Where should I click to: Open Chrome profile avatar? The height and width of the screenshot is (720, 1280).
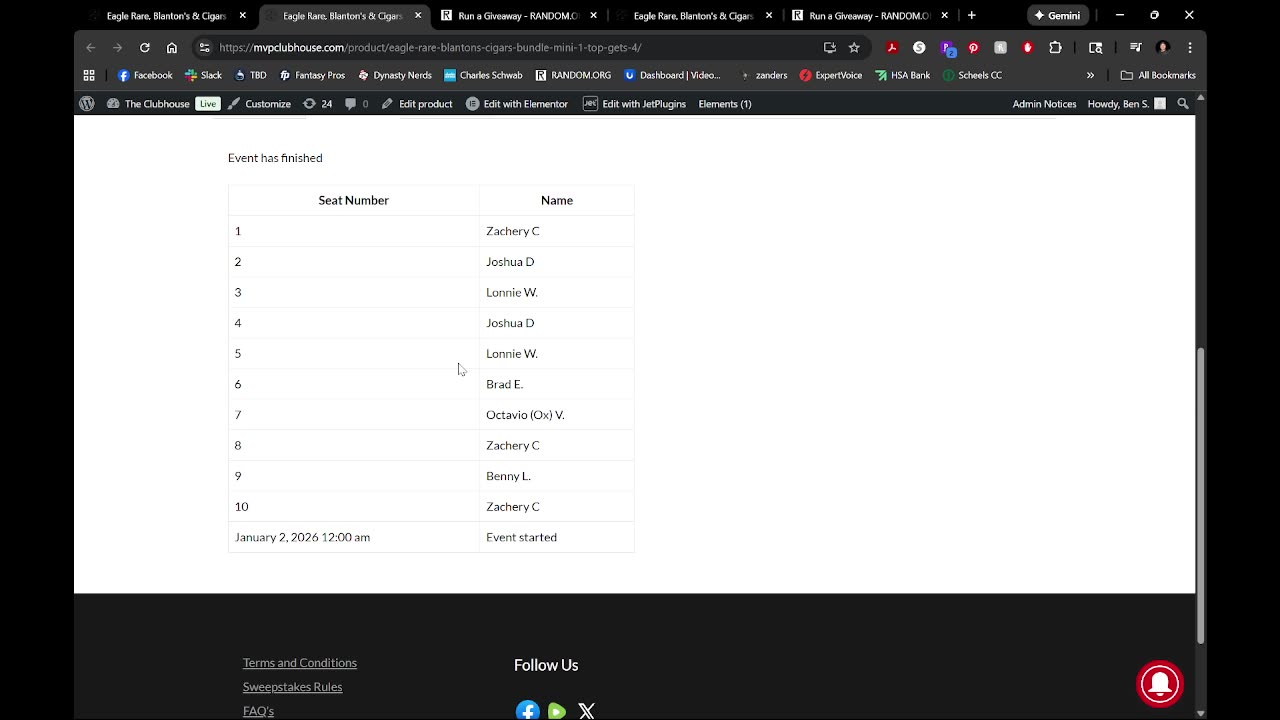[1163, 47]
